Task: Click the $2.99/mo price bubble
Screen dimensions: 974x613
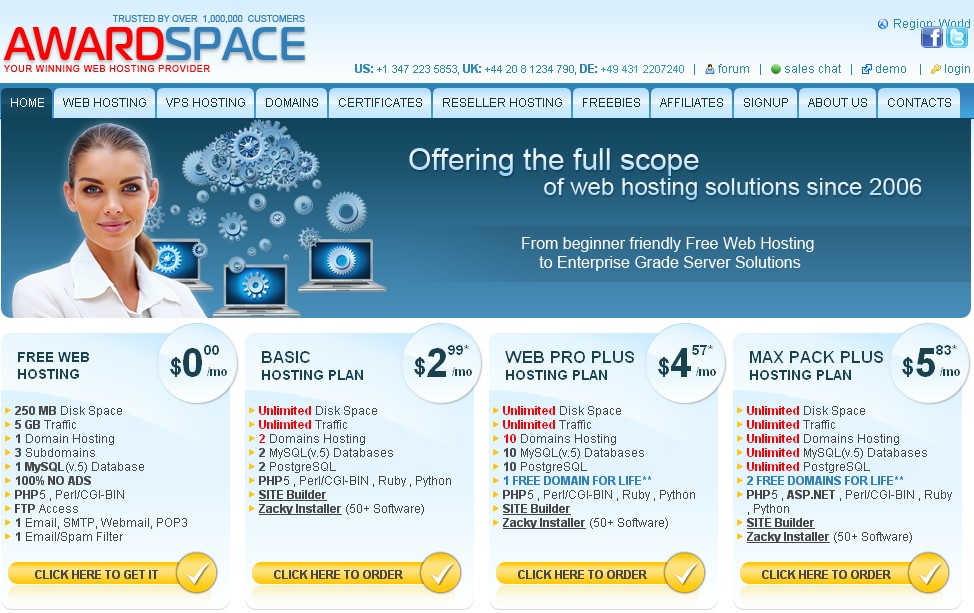Action: coord(442,363)
